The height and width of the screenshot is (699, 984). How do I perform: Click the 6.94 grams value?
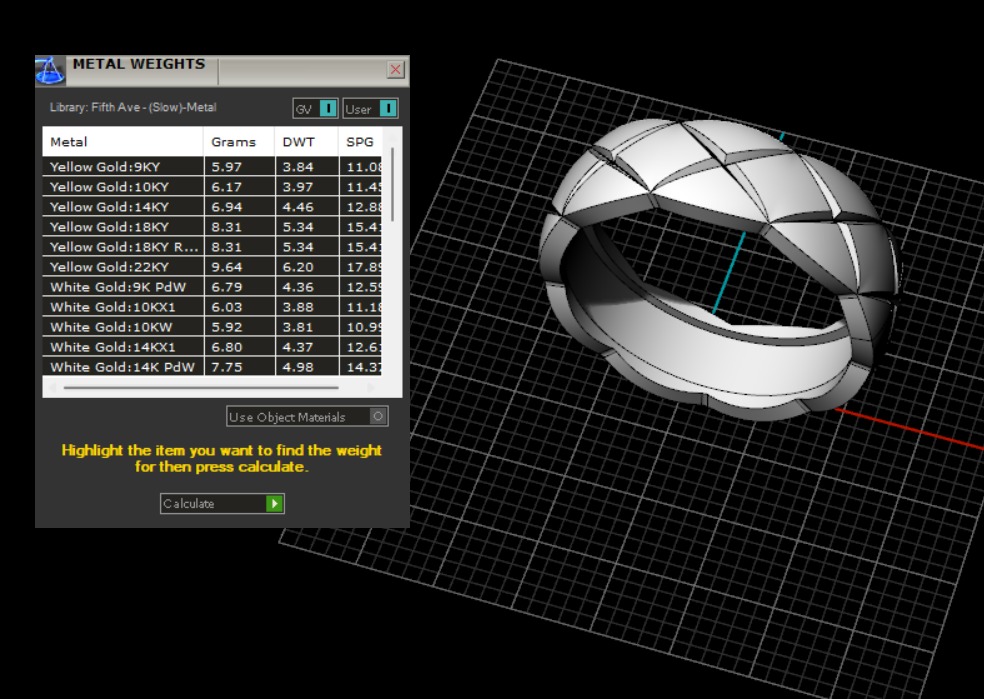226,207
